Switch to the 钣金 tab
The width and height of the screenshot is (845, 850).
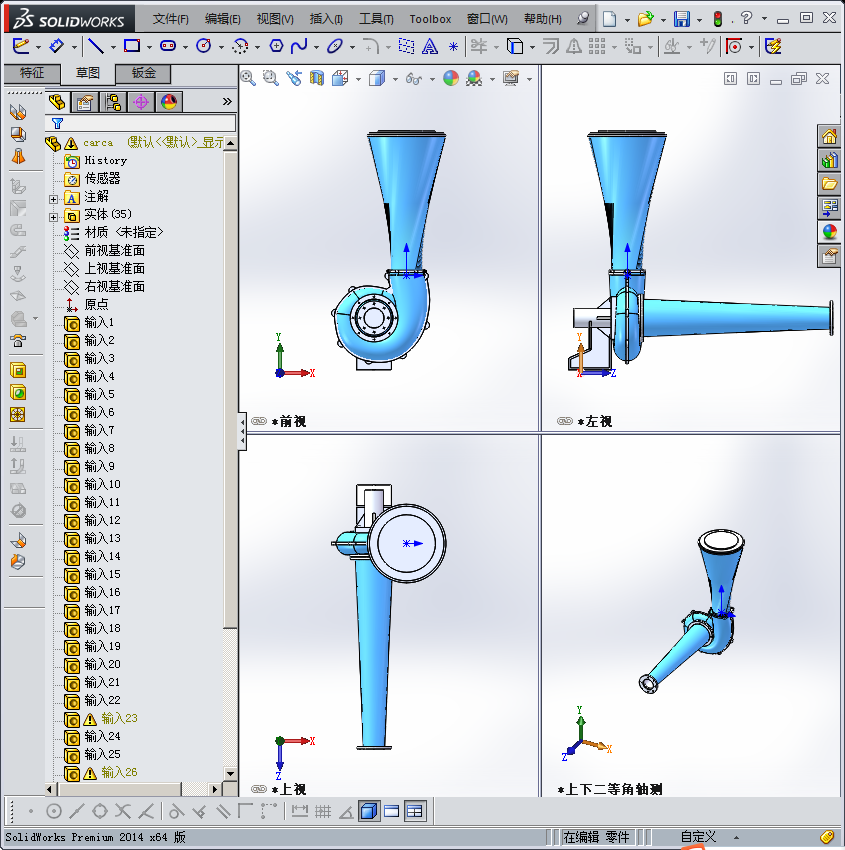pyautogui.click(x=144, y=73)
